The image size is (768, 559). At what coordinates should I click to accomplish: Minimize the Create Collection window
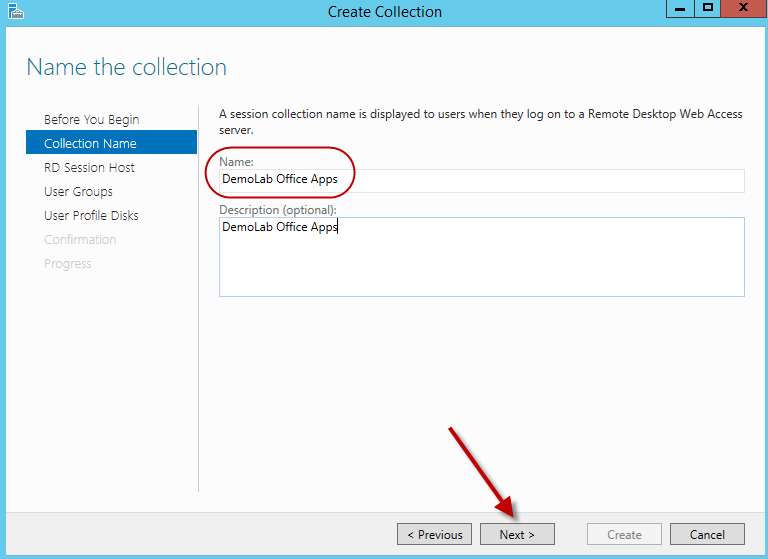tap(679, 9)
